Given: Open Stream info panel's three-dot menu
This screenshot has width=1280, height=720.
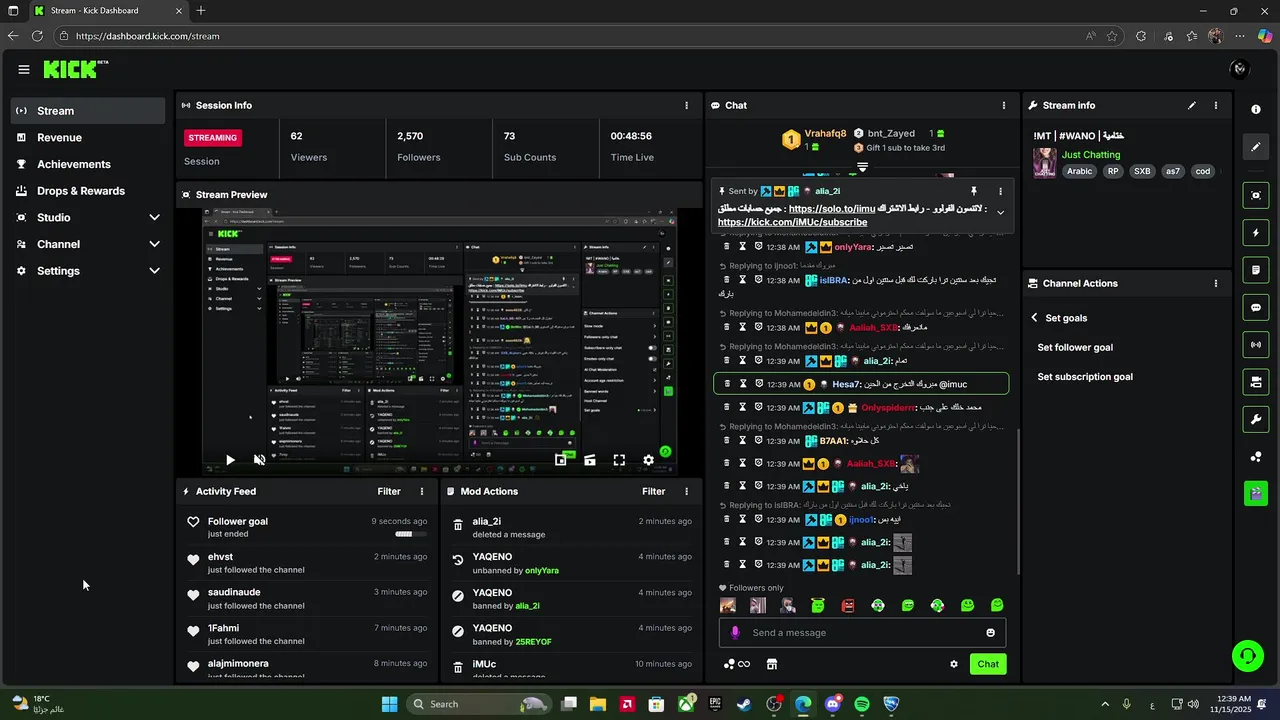Looking at the screenshot, I should click(1216, 105).
